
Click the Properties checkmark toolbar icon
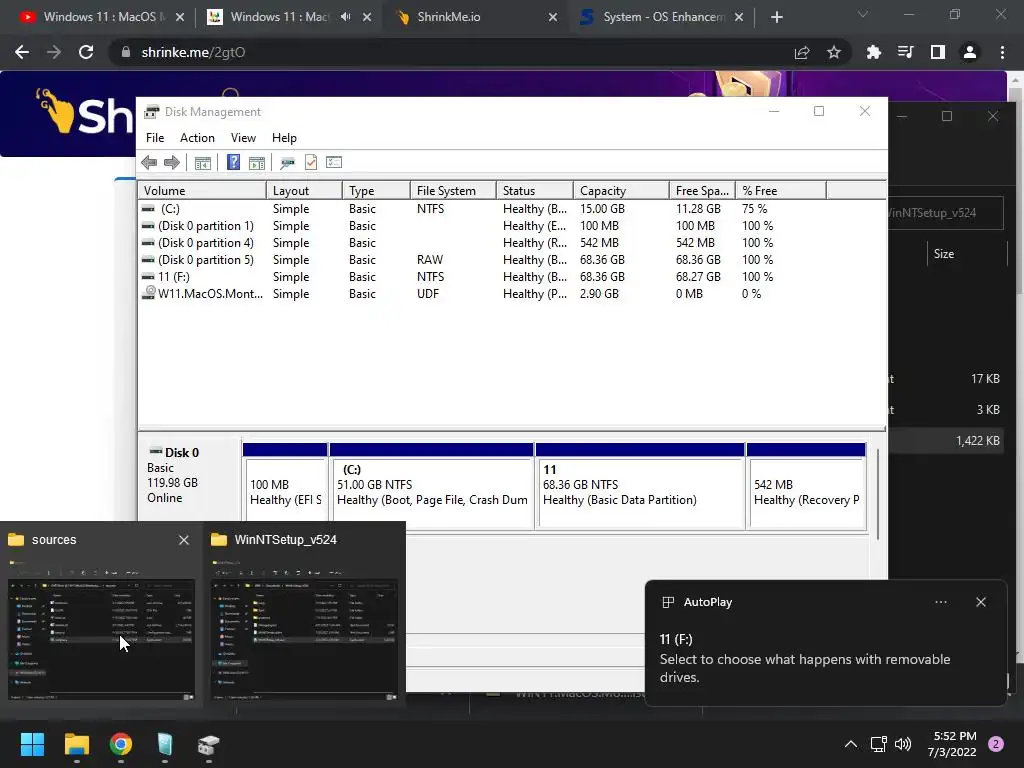coord(311,163)
